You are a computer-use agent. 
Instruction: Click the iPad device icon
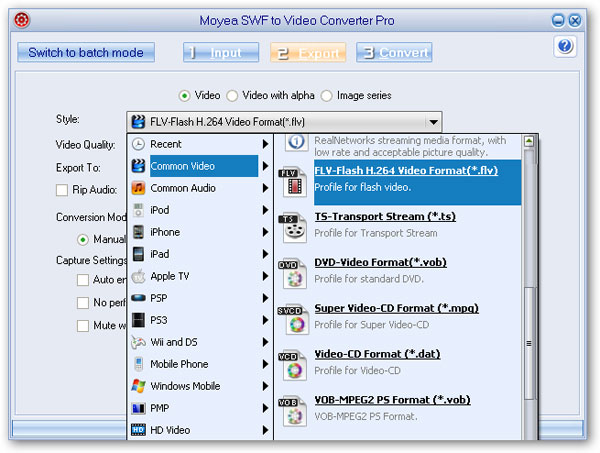[x=138, y=254]
